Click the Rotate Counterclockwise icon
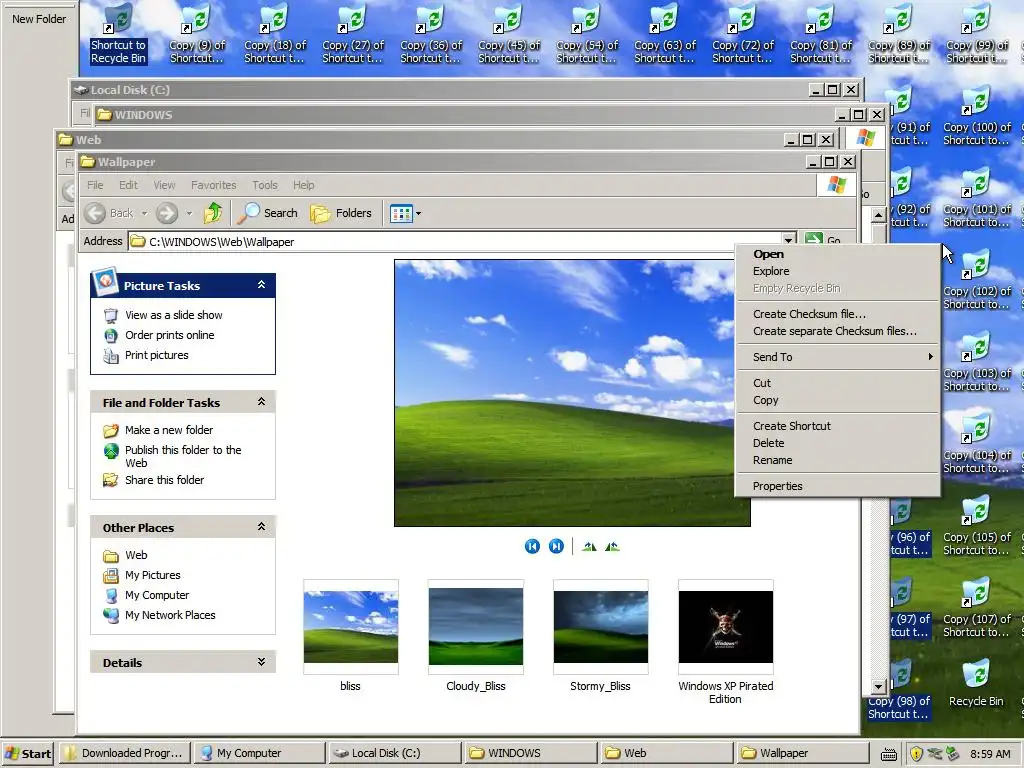 click(x=612, y=547)
